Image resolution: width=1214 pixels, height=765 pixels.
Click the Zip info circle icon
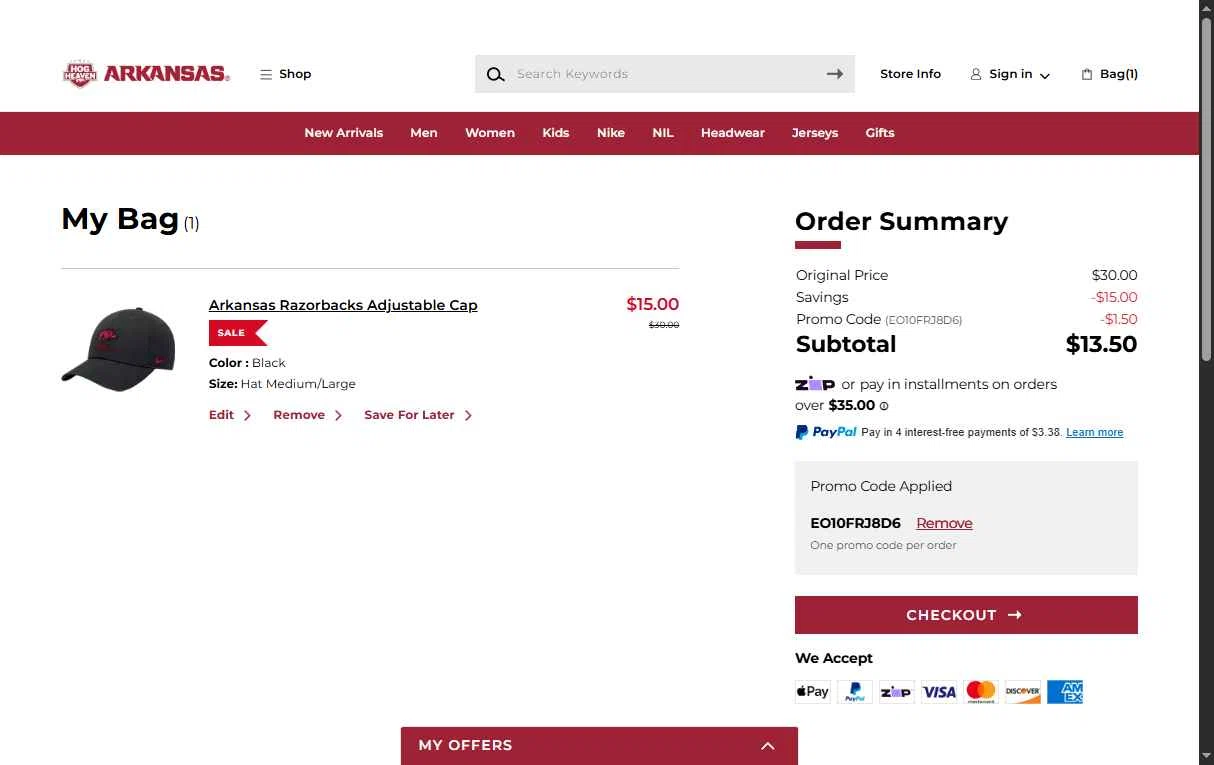click(884, 406)
